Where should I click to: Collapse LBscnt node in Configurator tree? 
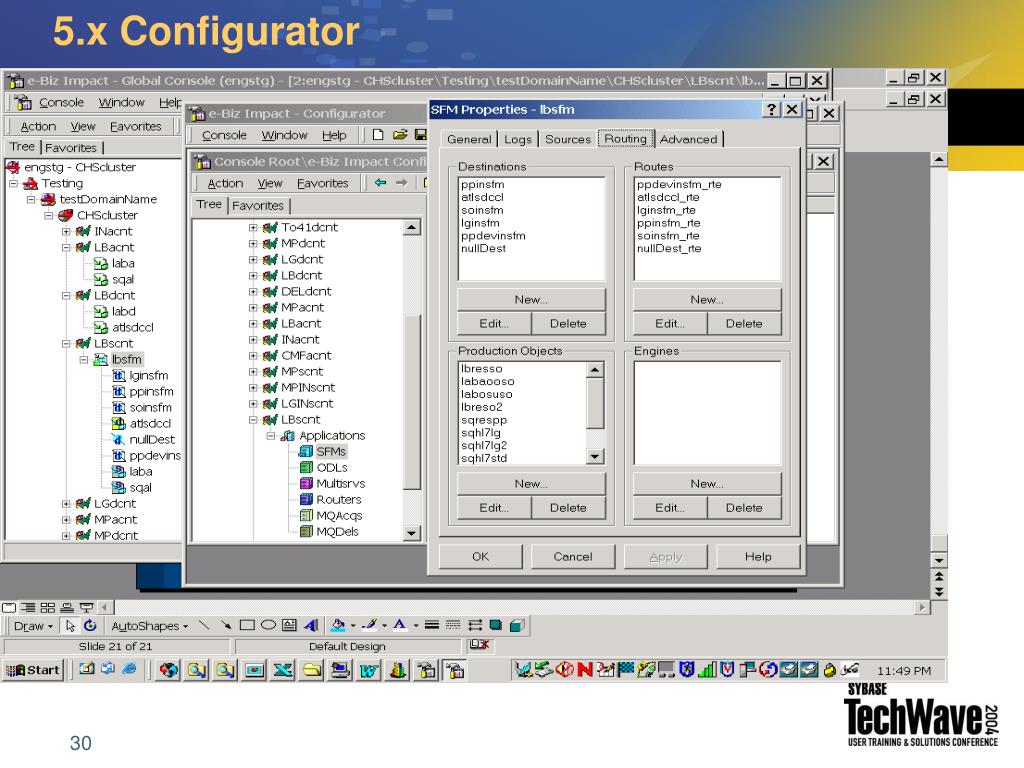pos(253,420)
